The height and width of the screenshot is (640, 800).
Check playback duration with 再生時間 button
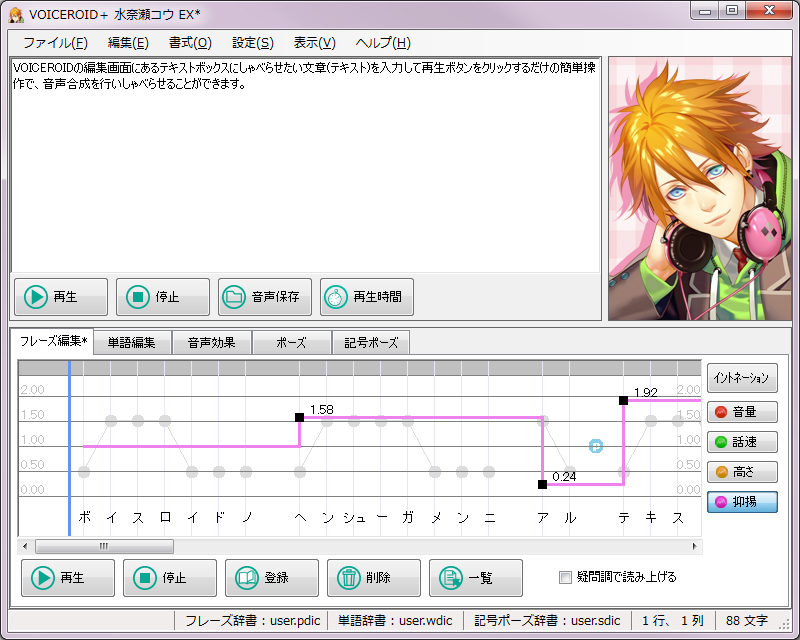[x=367, y=297]
